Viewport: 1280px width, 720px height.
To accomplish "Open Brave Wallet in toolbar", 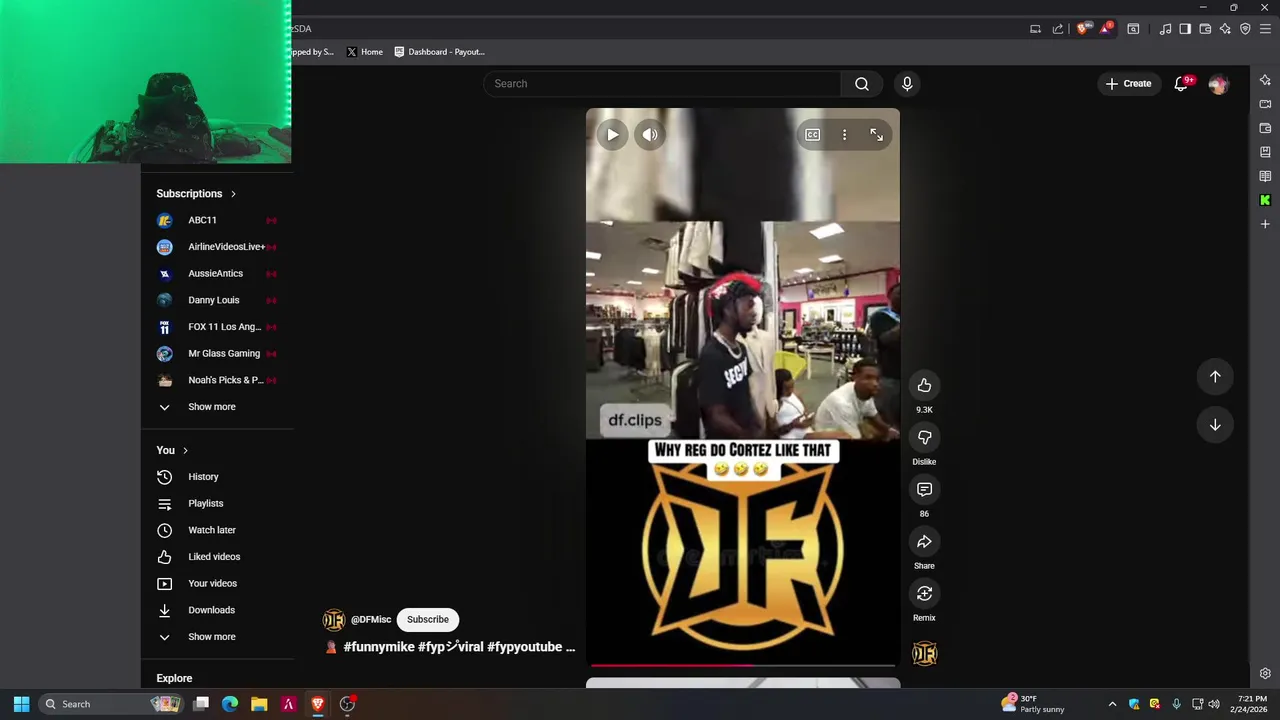I will pyautogui.click(x=1205, y=29).
